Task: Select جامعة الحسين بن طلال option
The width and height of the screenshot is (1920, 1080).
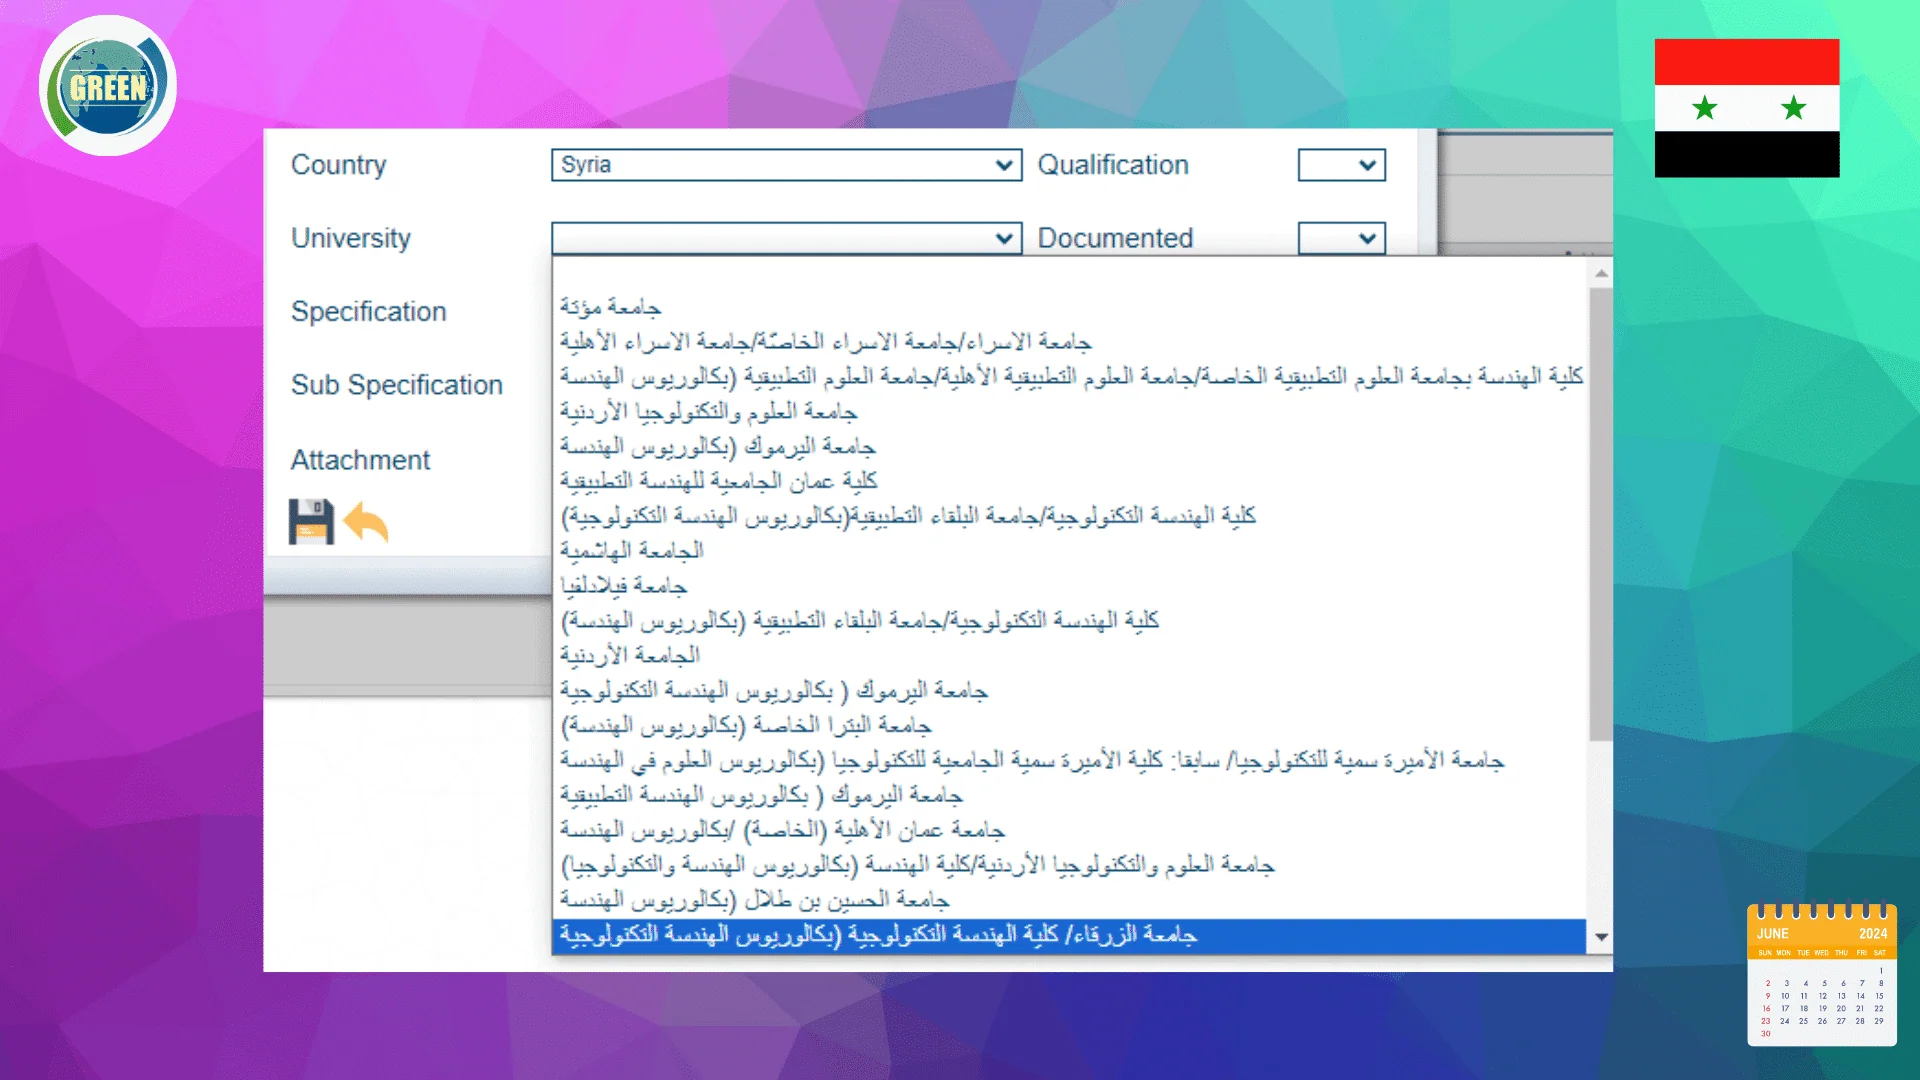Action: pos(754,900)
